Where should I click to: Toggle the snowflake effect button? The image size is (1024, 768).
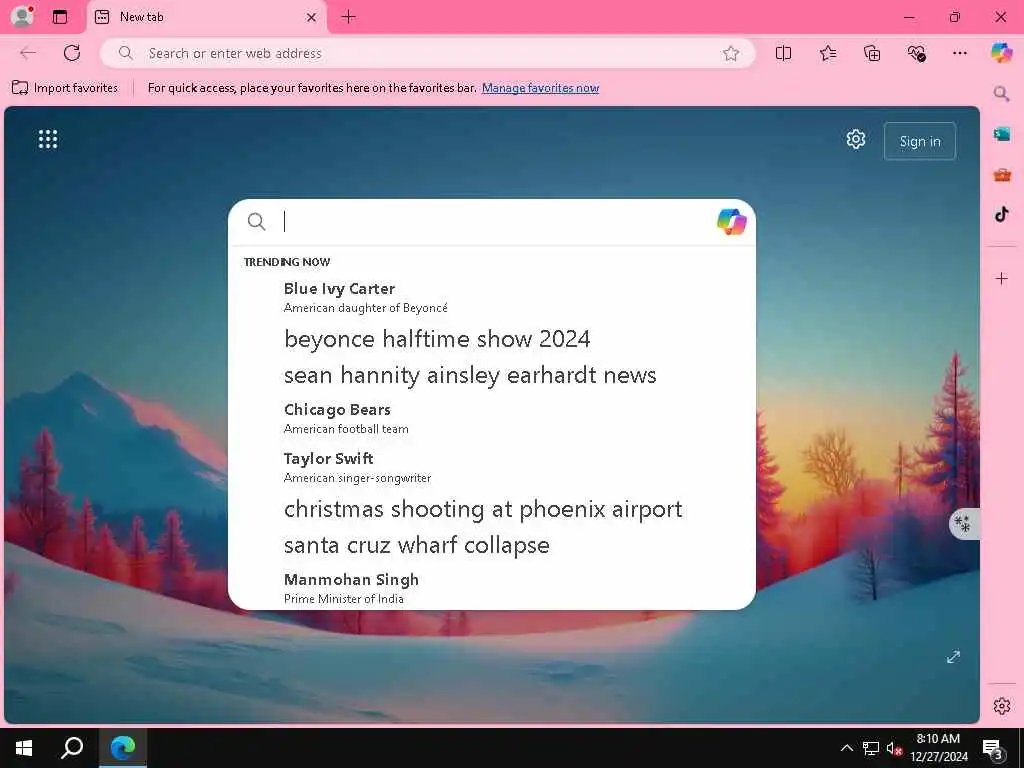(963, 524)
